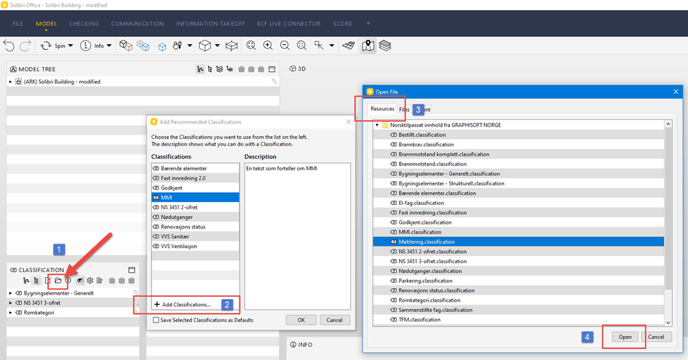Click the gear settings icon in Classification panel
The height and width of the screenshot is (360, 688).
tap(90, 281)
